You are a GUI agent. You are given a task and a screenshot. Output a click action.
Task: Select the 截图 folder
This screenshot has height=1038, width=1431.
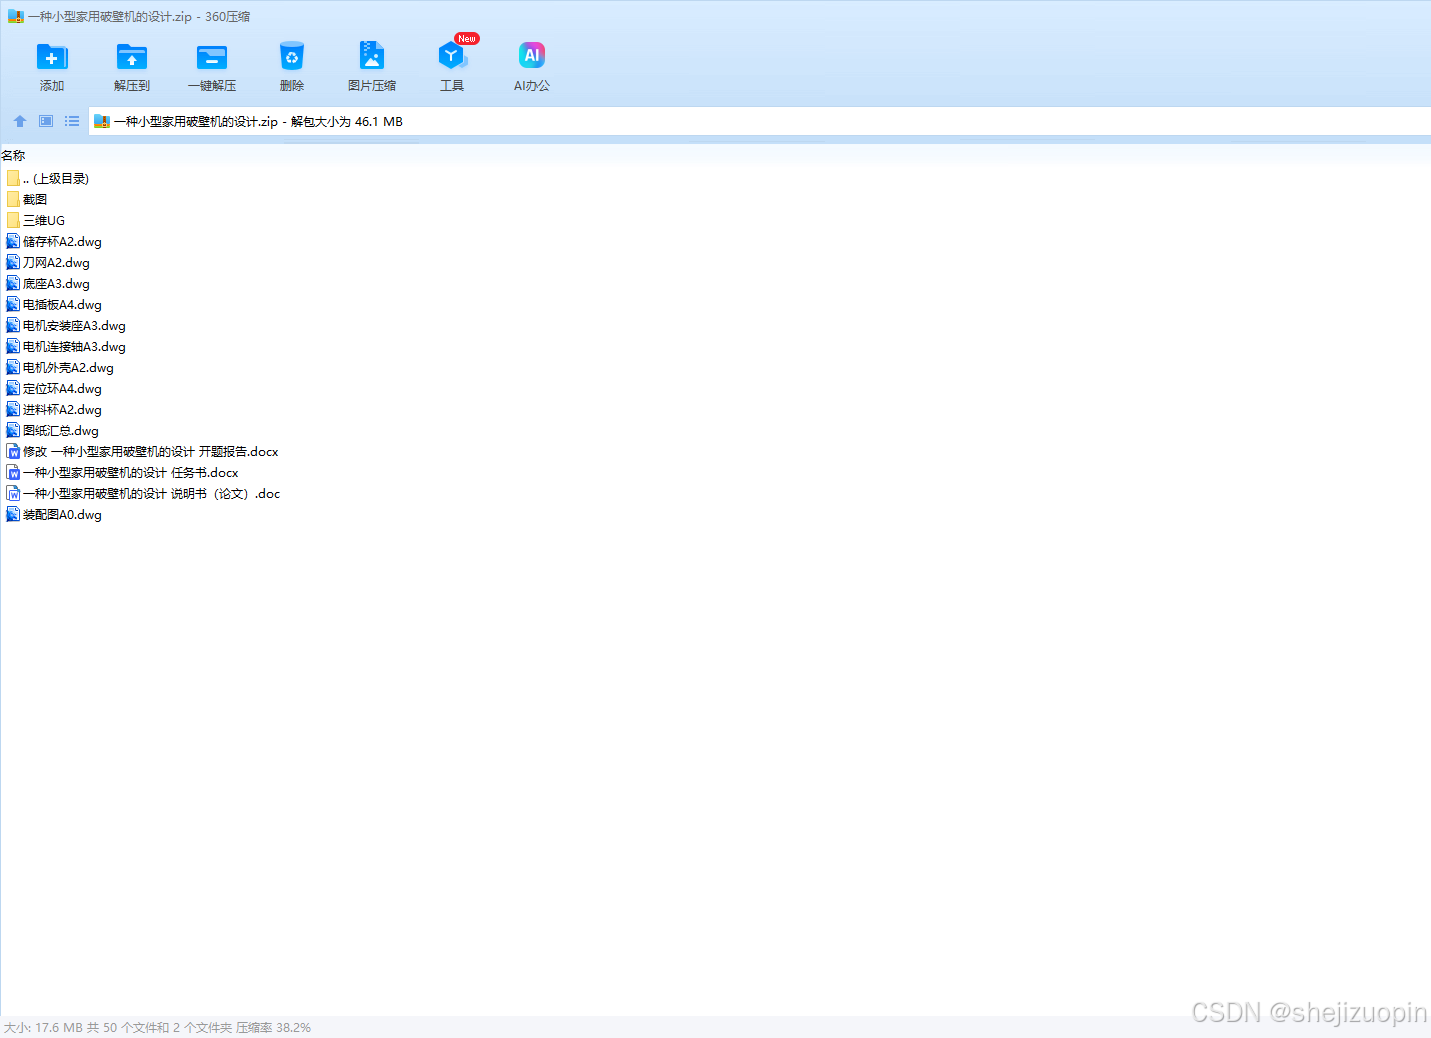click(x=27, y=199)
